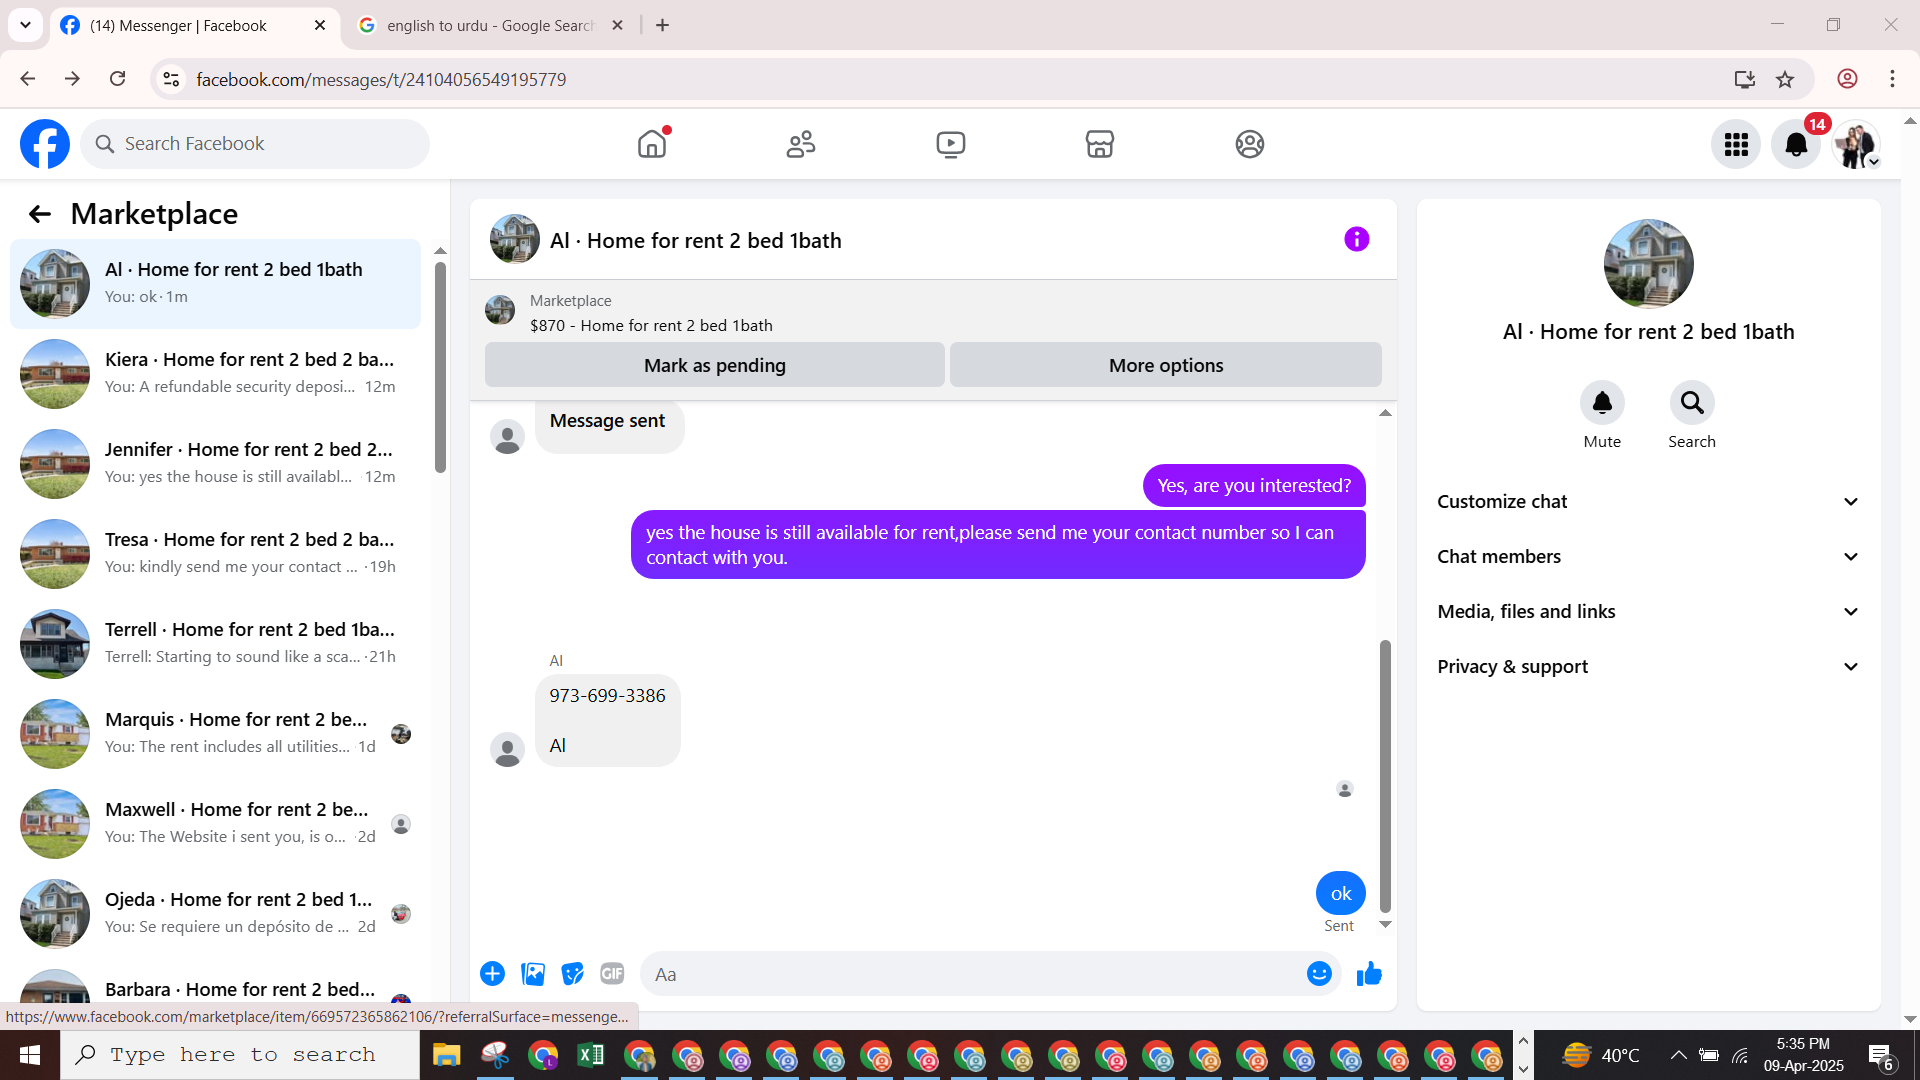The width and height of the screenshot is (1920, 1080).
Task: Click the Mark as pending button
Action: click(715, 365)
